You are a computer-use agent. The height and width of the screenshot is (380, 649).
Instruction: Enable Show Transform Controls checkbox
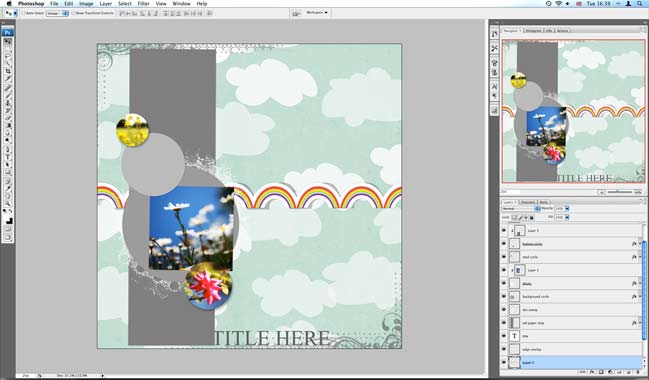[73, 13]
